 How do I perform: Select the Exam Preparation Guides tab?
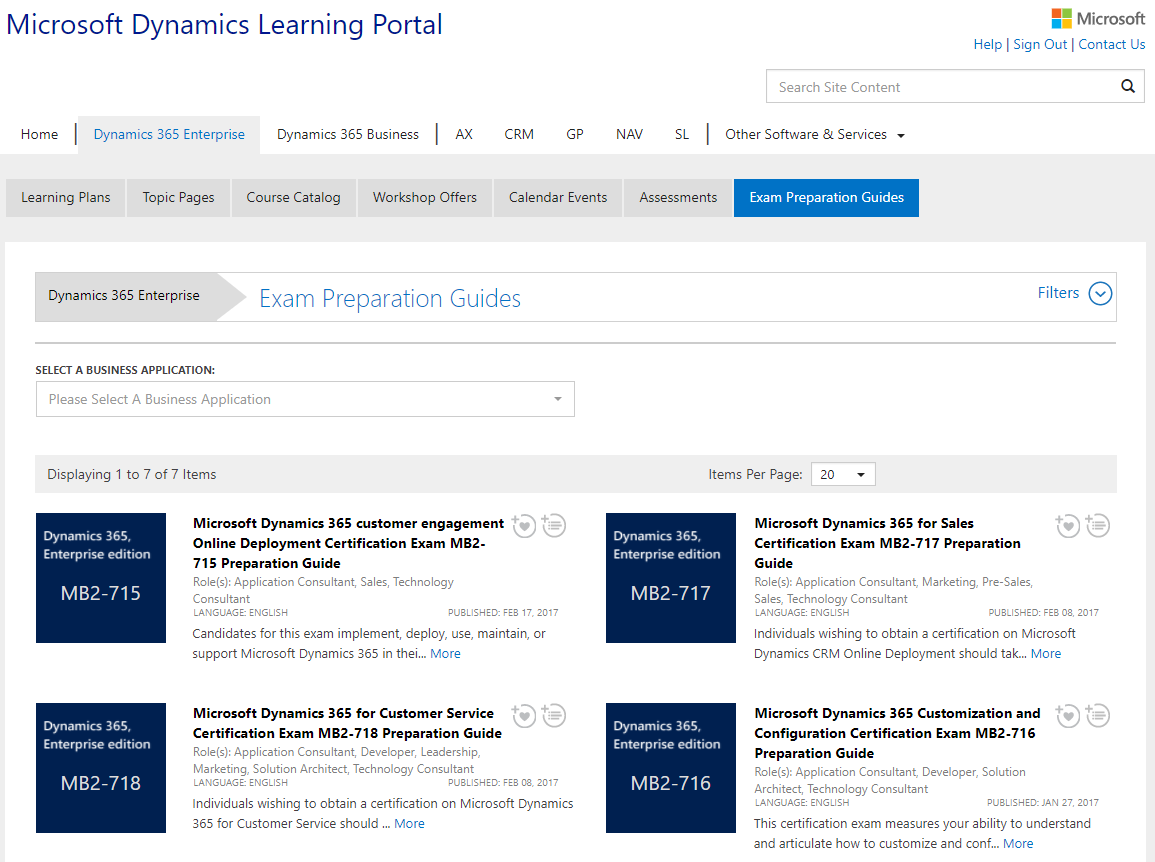pos(826,197)
